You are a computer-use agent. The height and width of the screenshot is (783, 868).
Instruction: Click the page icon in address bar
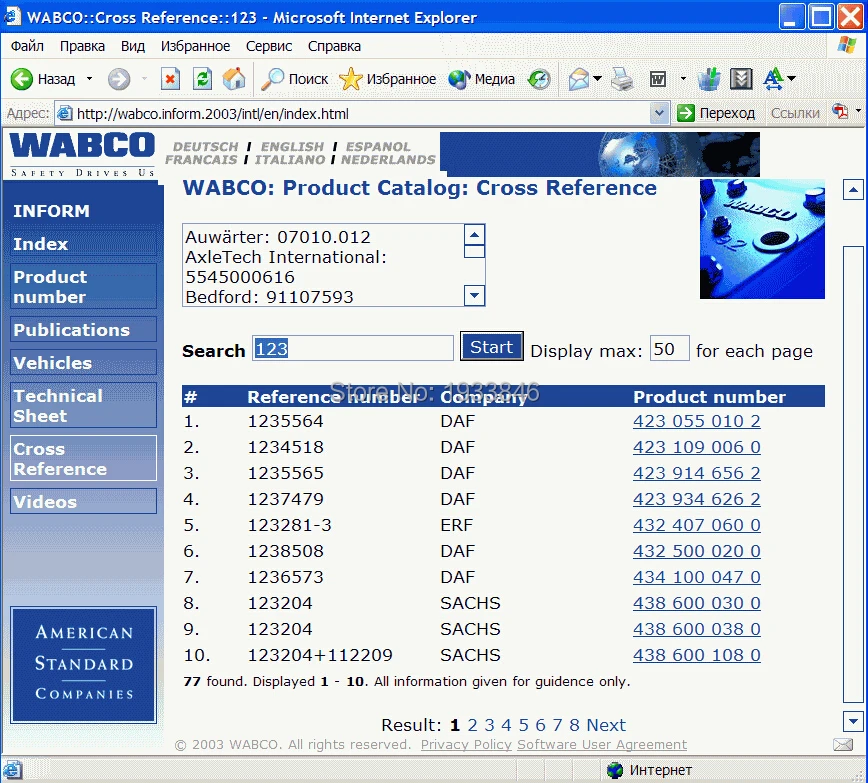(x=65, y=113)
